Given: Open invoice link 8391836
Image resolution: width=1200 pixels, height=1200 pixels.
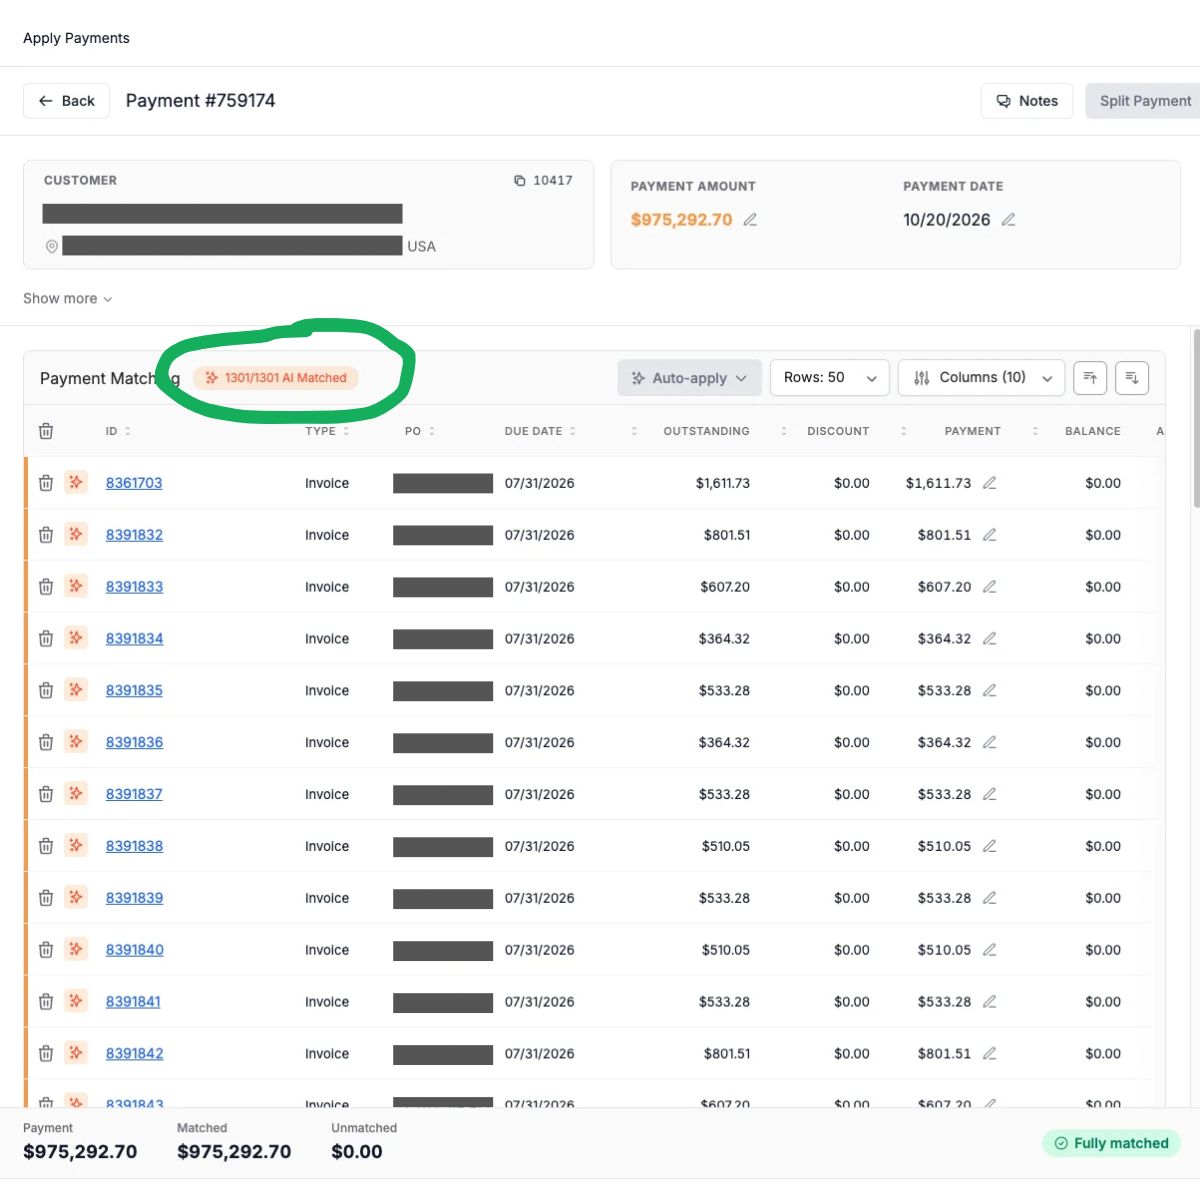Looking at the screenshot, I should click(134, 742).
